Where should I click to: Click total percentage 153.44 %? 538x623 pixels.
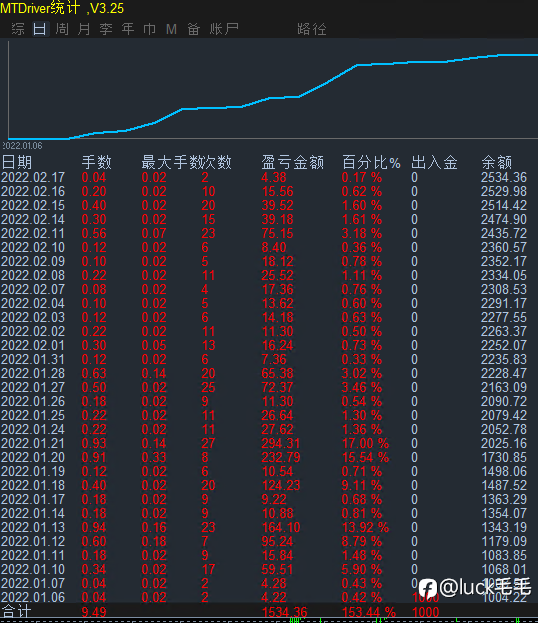pyautogui.click(x=369, y=612)
